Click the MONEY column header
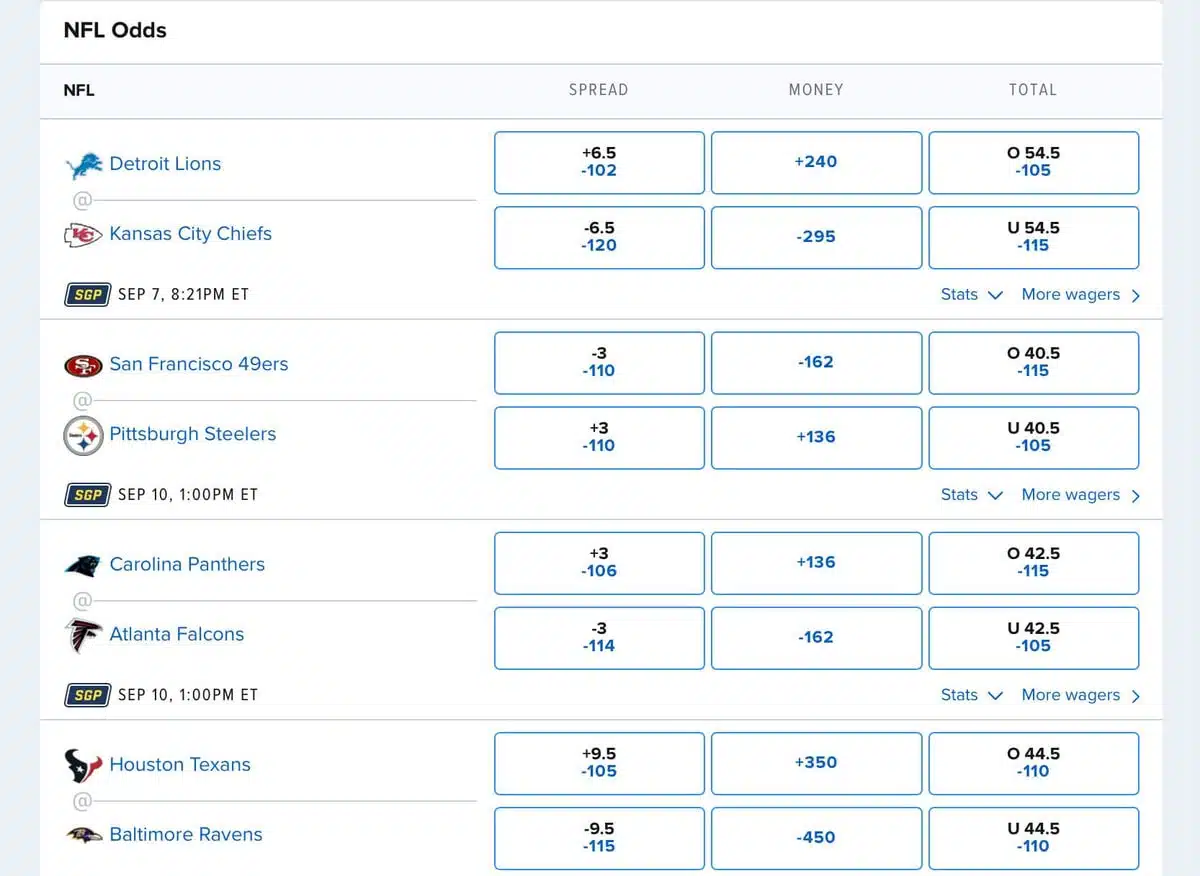Image resolution: width=1200 pixels, height=876 pixels. click(x=816, y=90)
